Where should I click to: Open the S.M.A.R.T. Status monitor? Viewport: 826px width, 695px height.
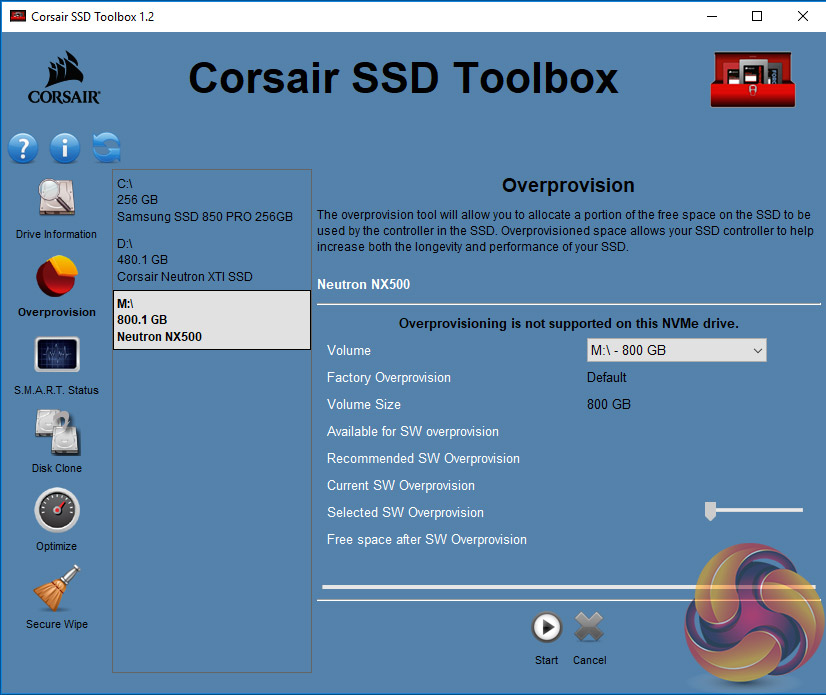[x=56, y=357]
